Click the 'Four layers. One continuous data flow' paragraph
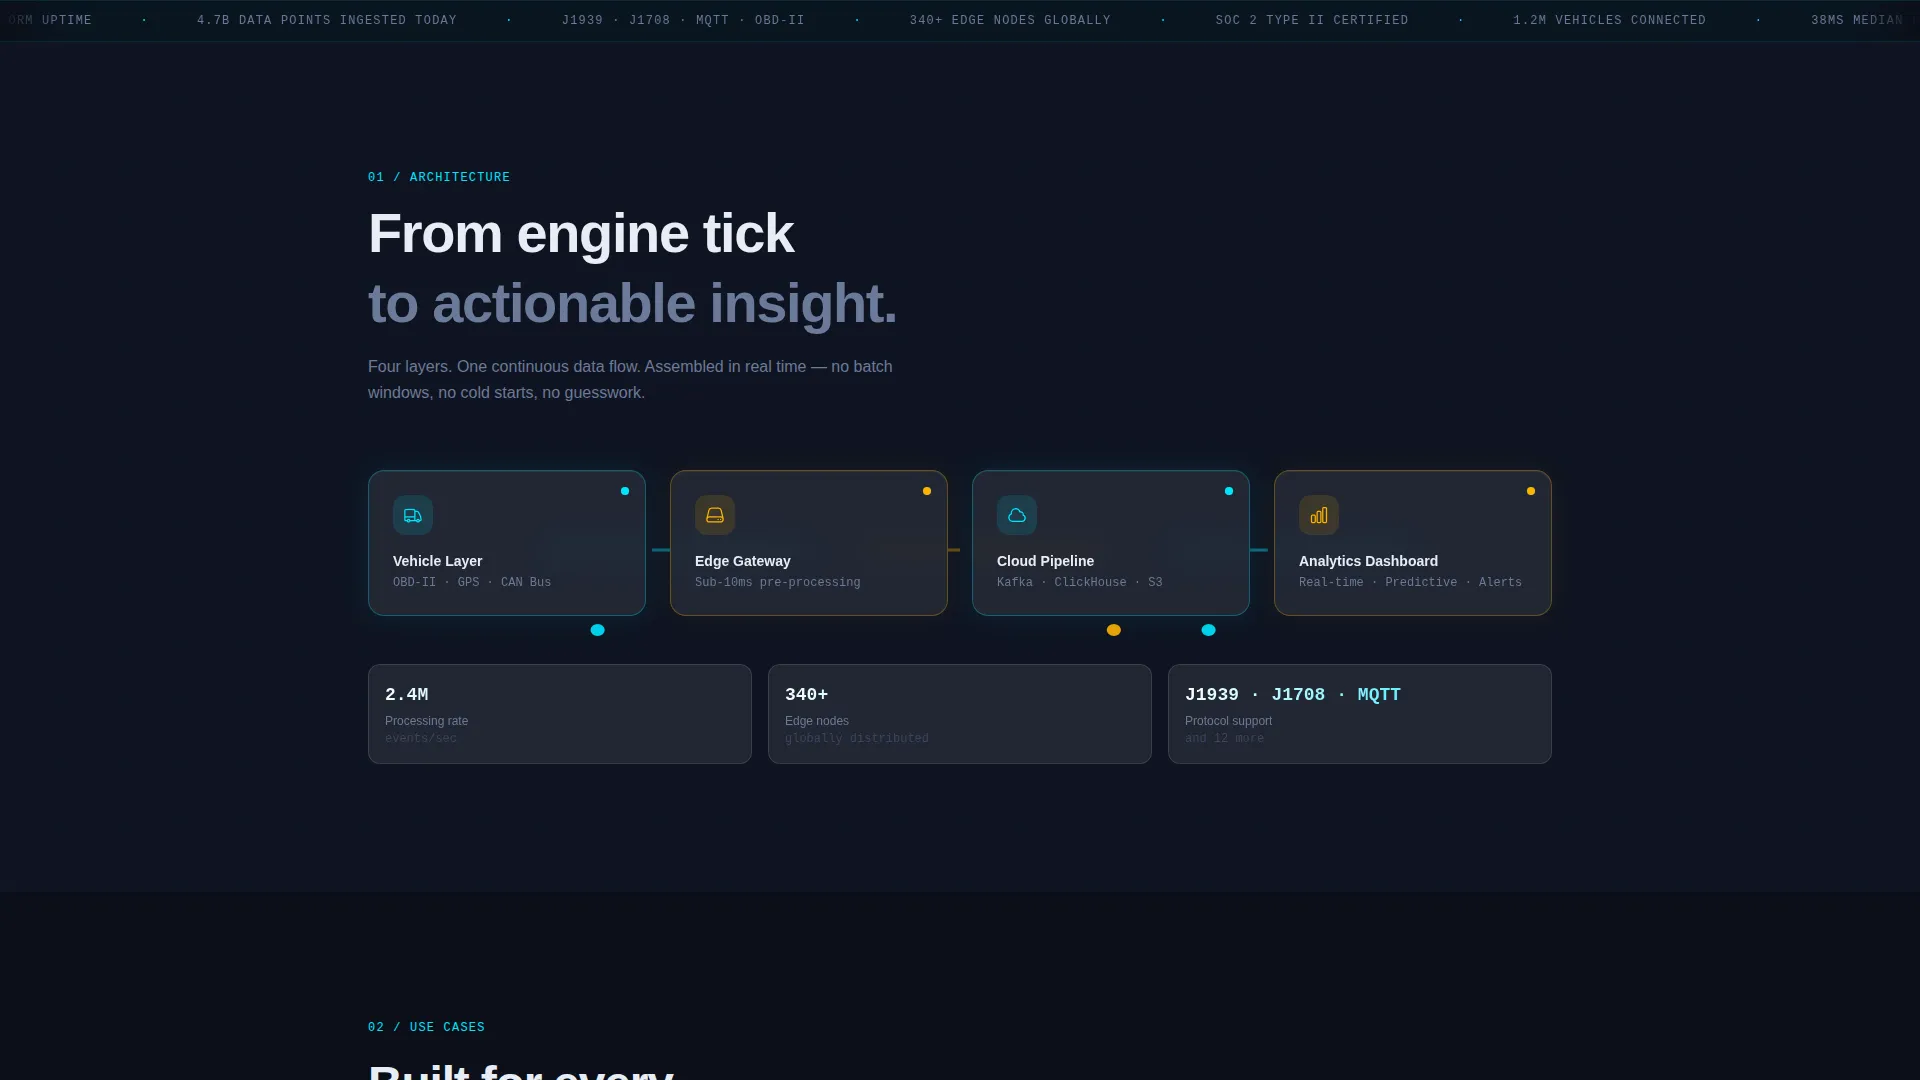The width and height of the screenshot is (1920, 1080). [x=630, y=379]
